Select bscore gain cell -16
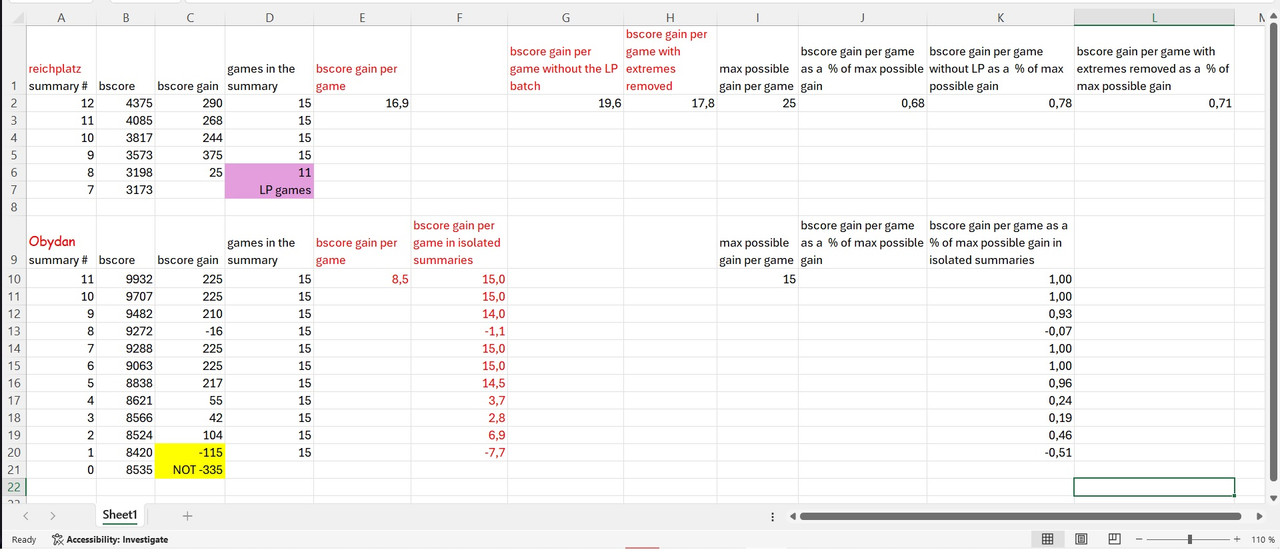 coord(190,331)
